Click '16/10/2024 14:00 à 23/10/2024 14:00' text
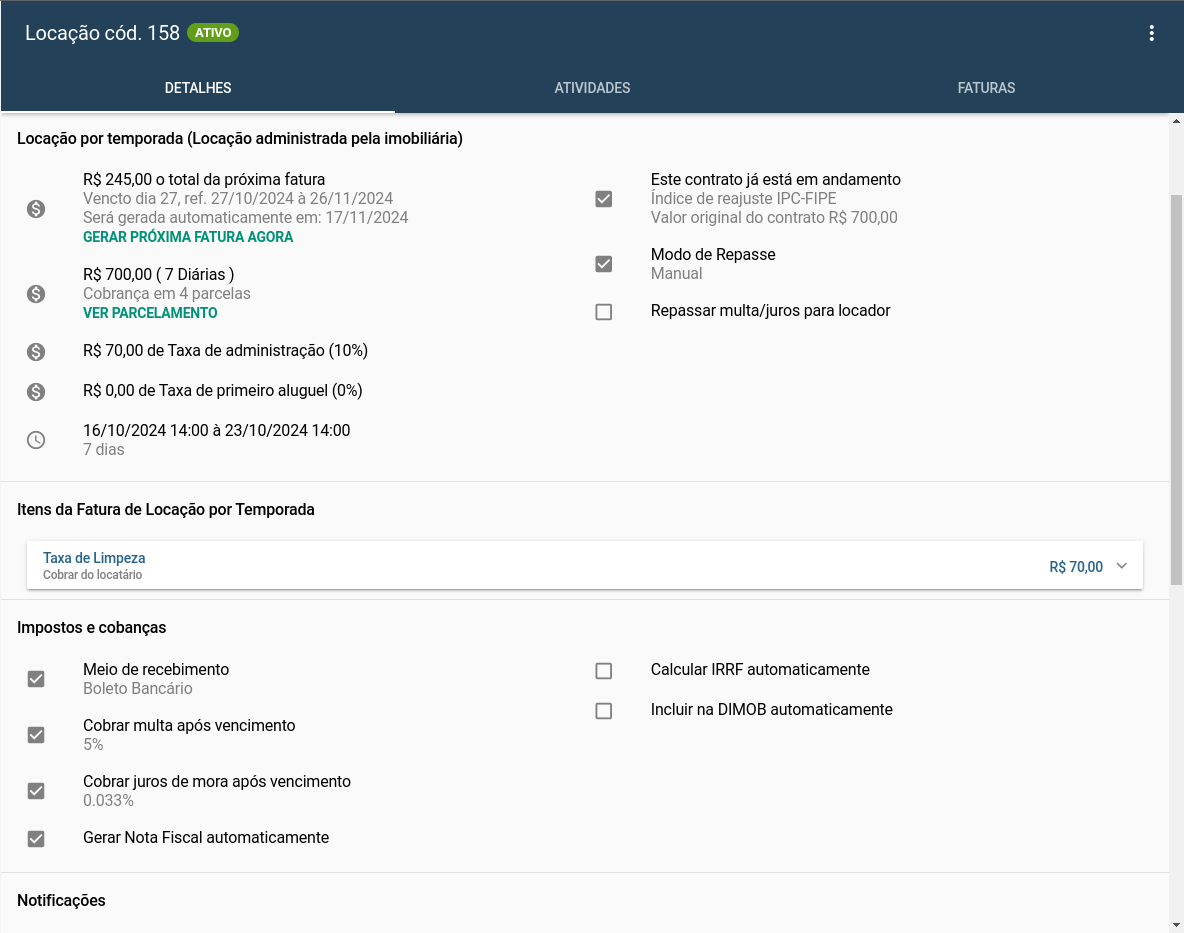 217,430
